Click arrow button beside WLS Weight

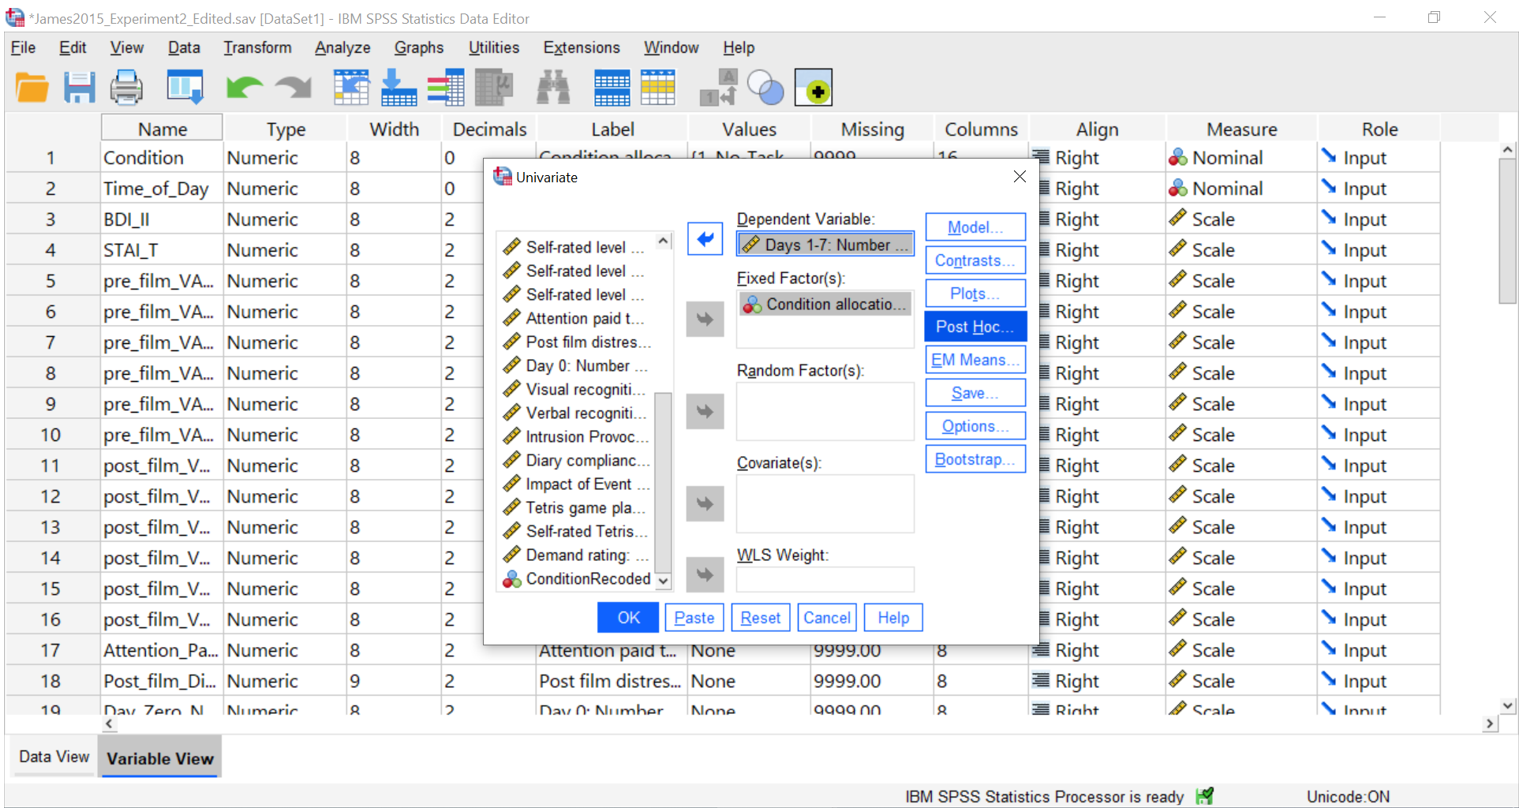(705, 574)
